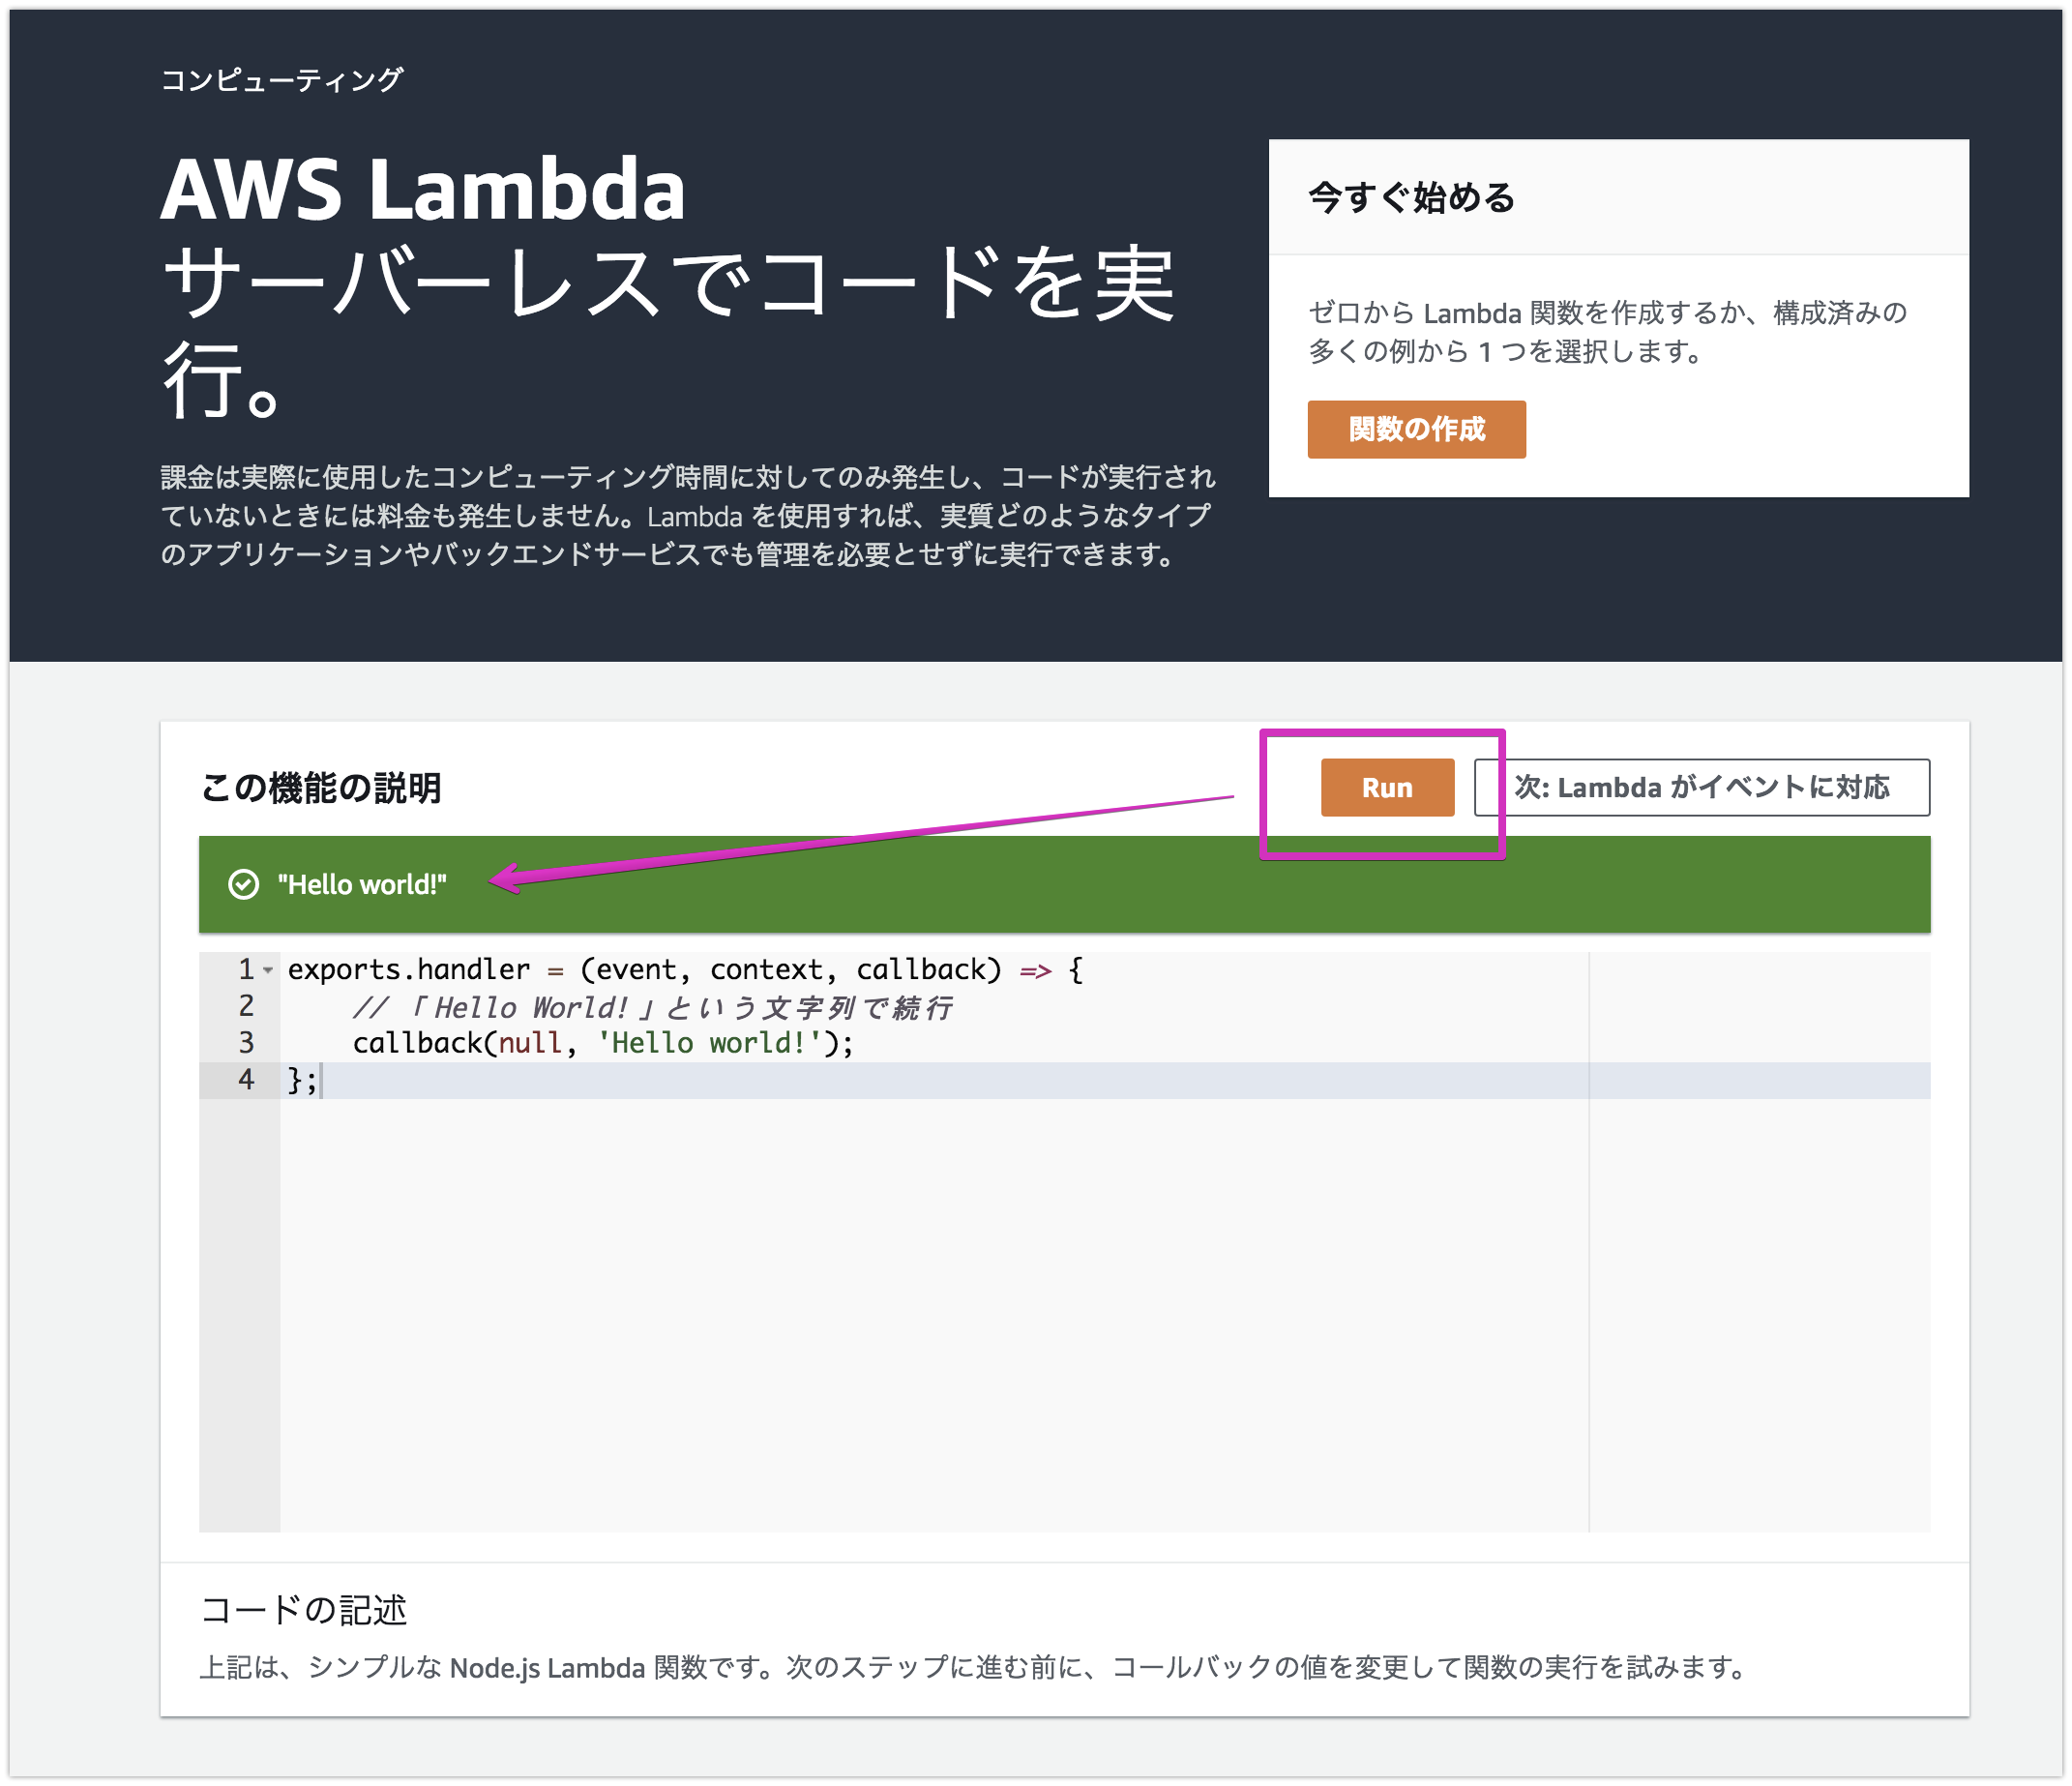Run the Lambda function
The width and height of the screenshot is (2072, 1786).
click(1386, 787)
